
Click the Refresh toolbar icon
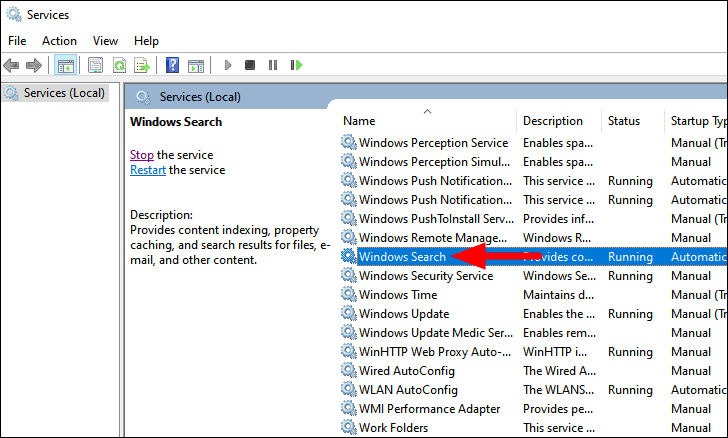coord(119,65)
